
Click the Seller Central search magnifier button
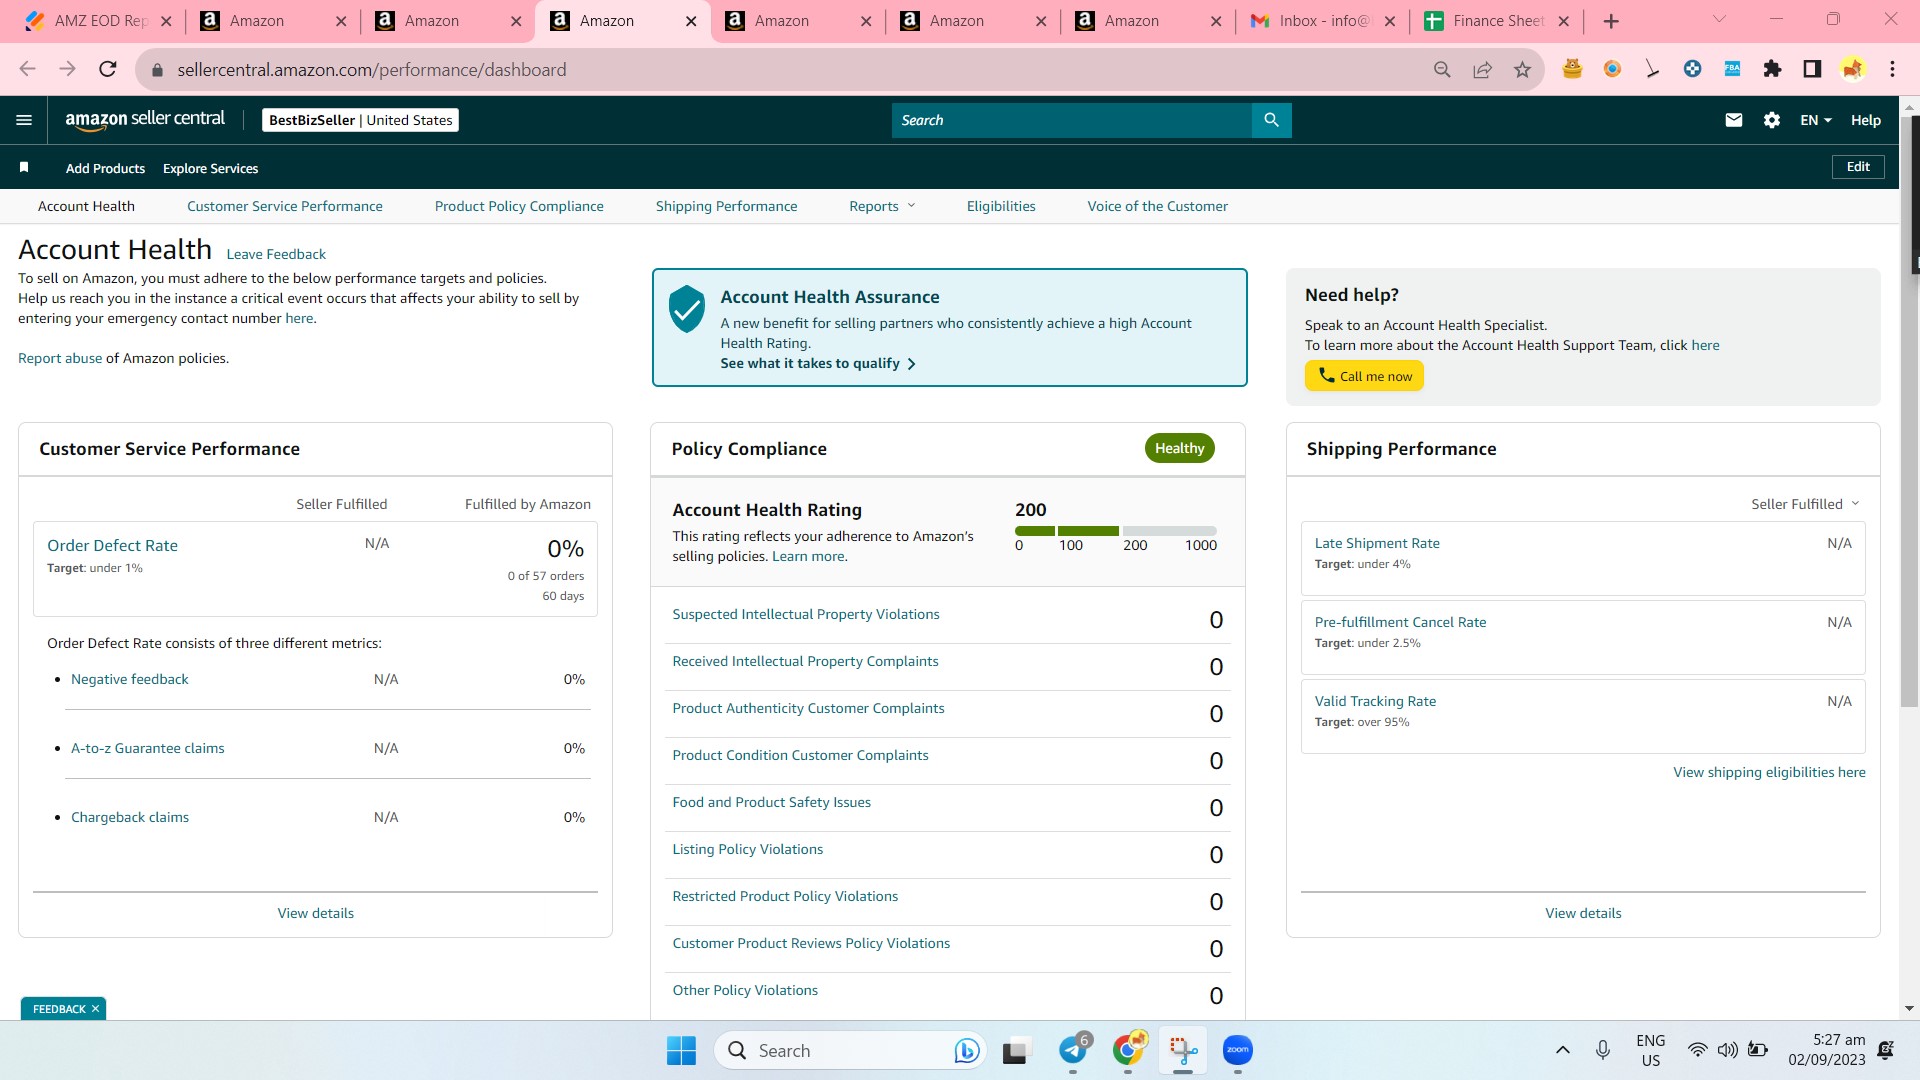tap(1271, 120)
